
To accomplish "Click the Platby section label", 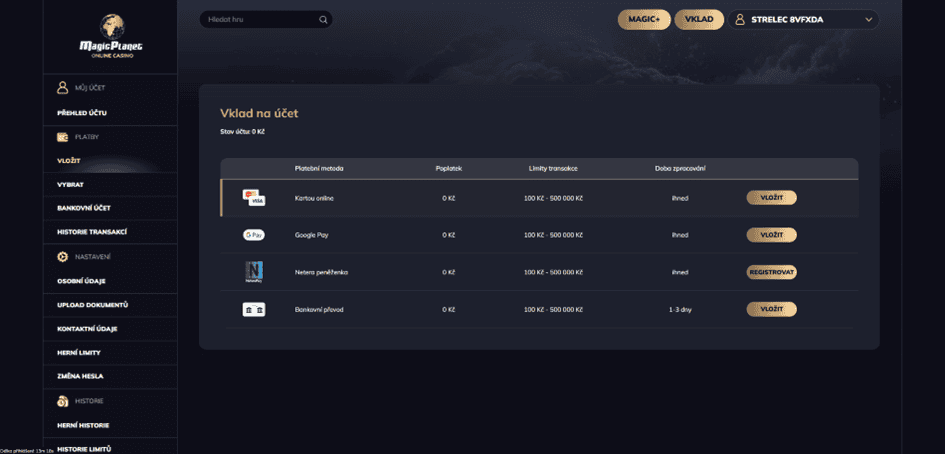I will click(87, 137).
